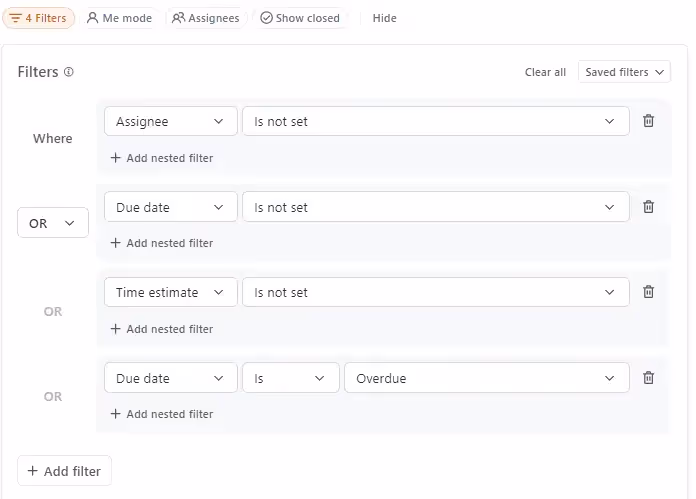The image size is (696, 499).
Task: Open the 'Is' condition dropdown
Action: click(290, 378)
